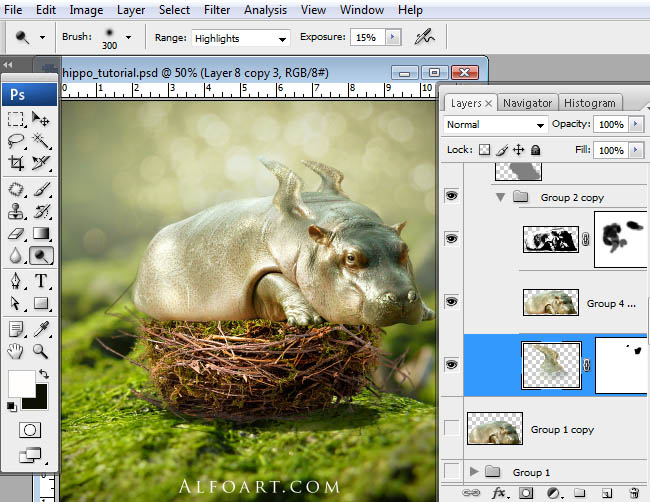Delete layer trash icon
Screen dimensions: 650x502
pos(634,493)
